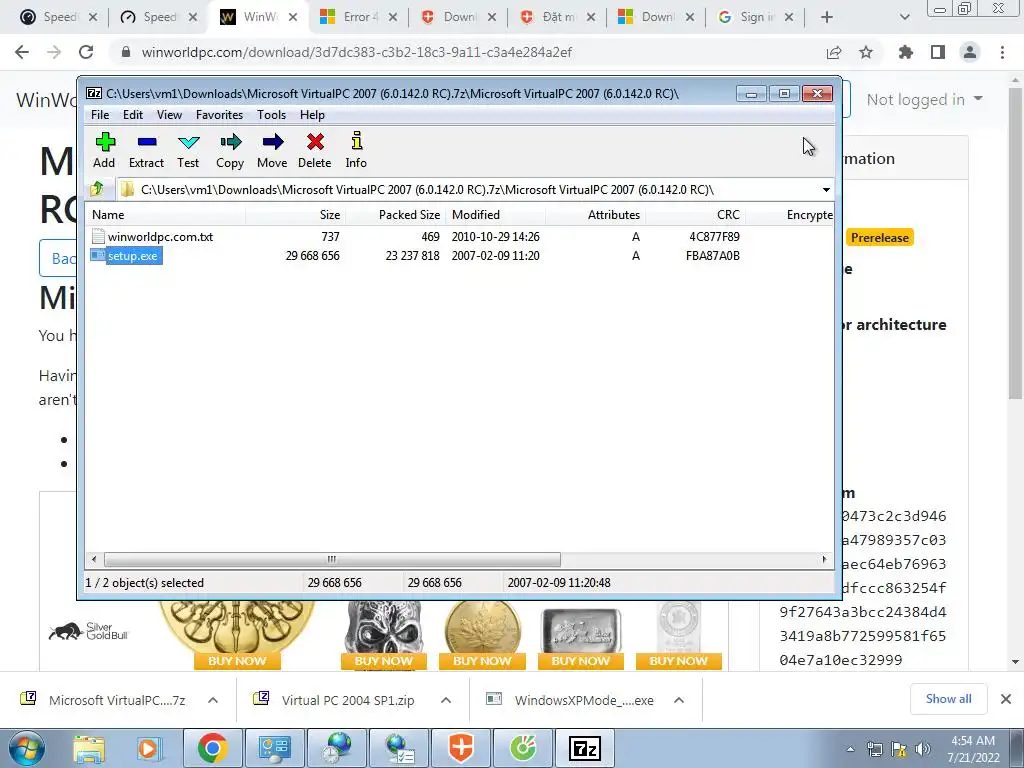Viewport: 1024px width, 768px height.
Task: Select the setup.exe file icon
Action: [98, 255]
